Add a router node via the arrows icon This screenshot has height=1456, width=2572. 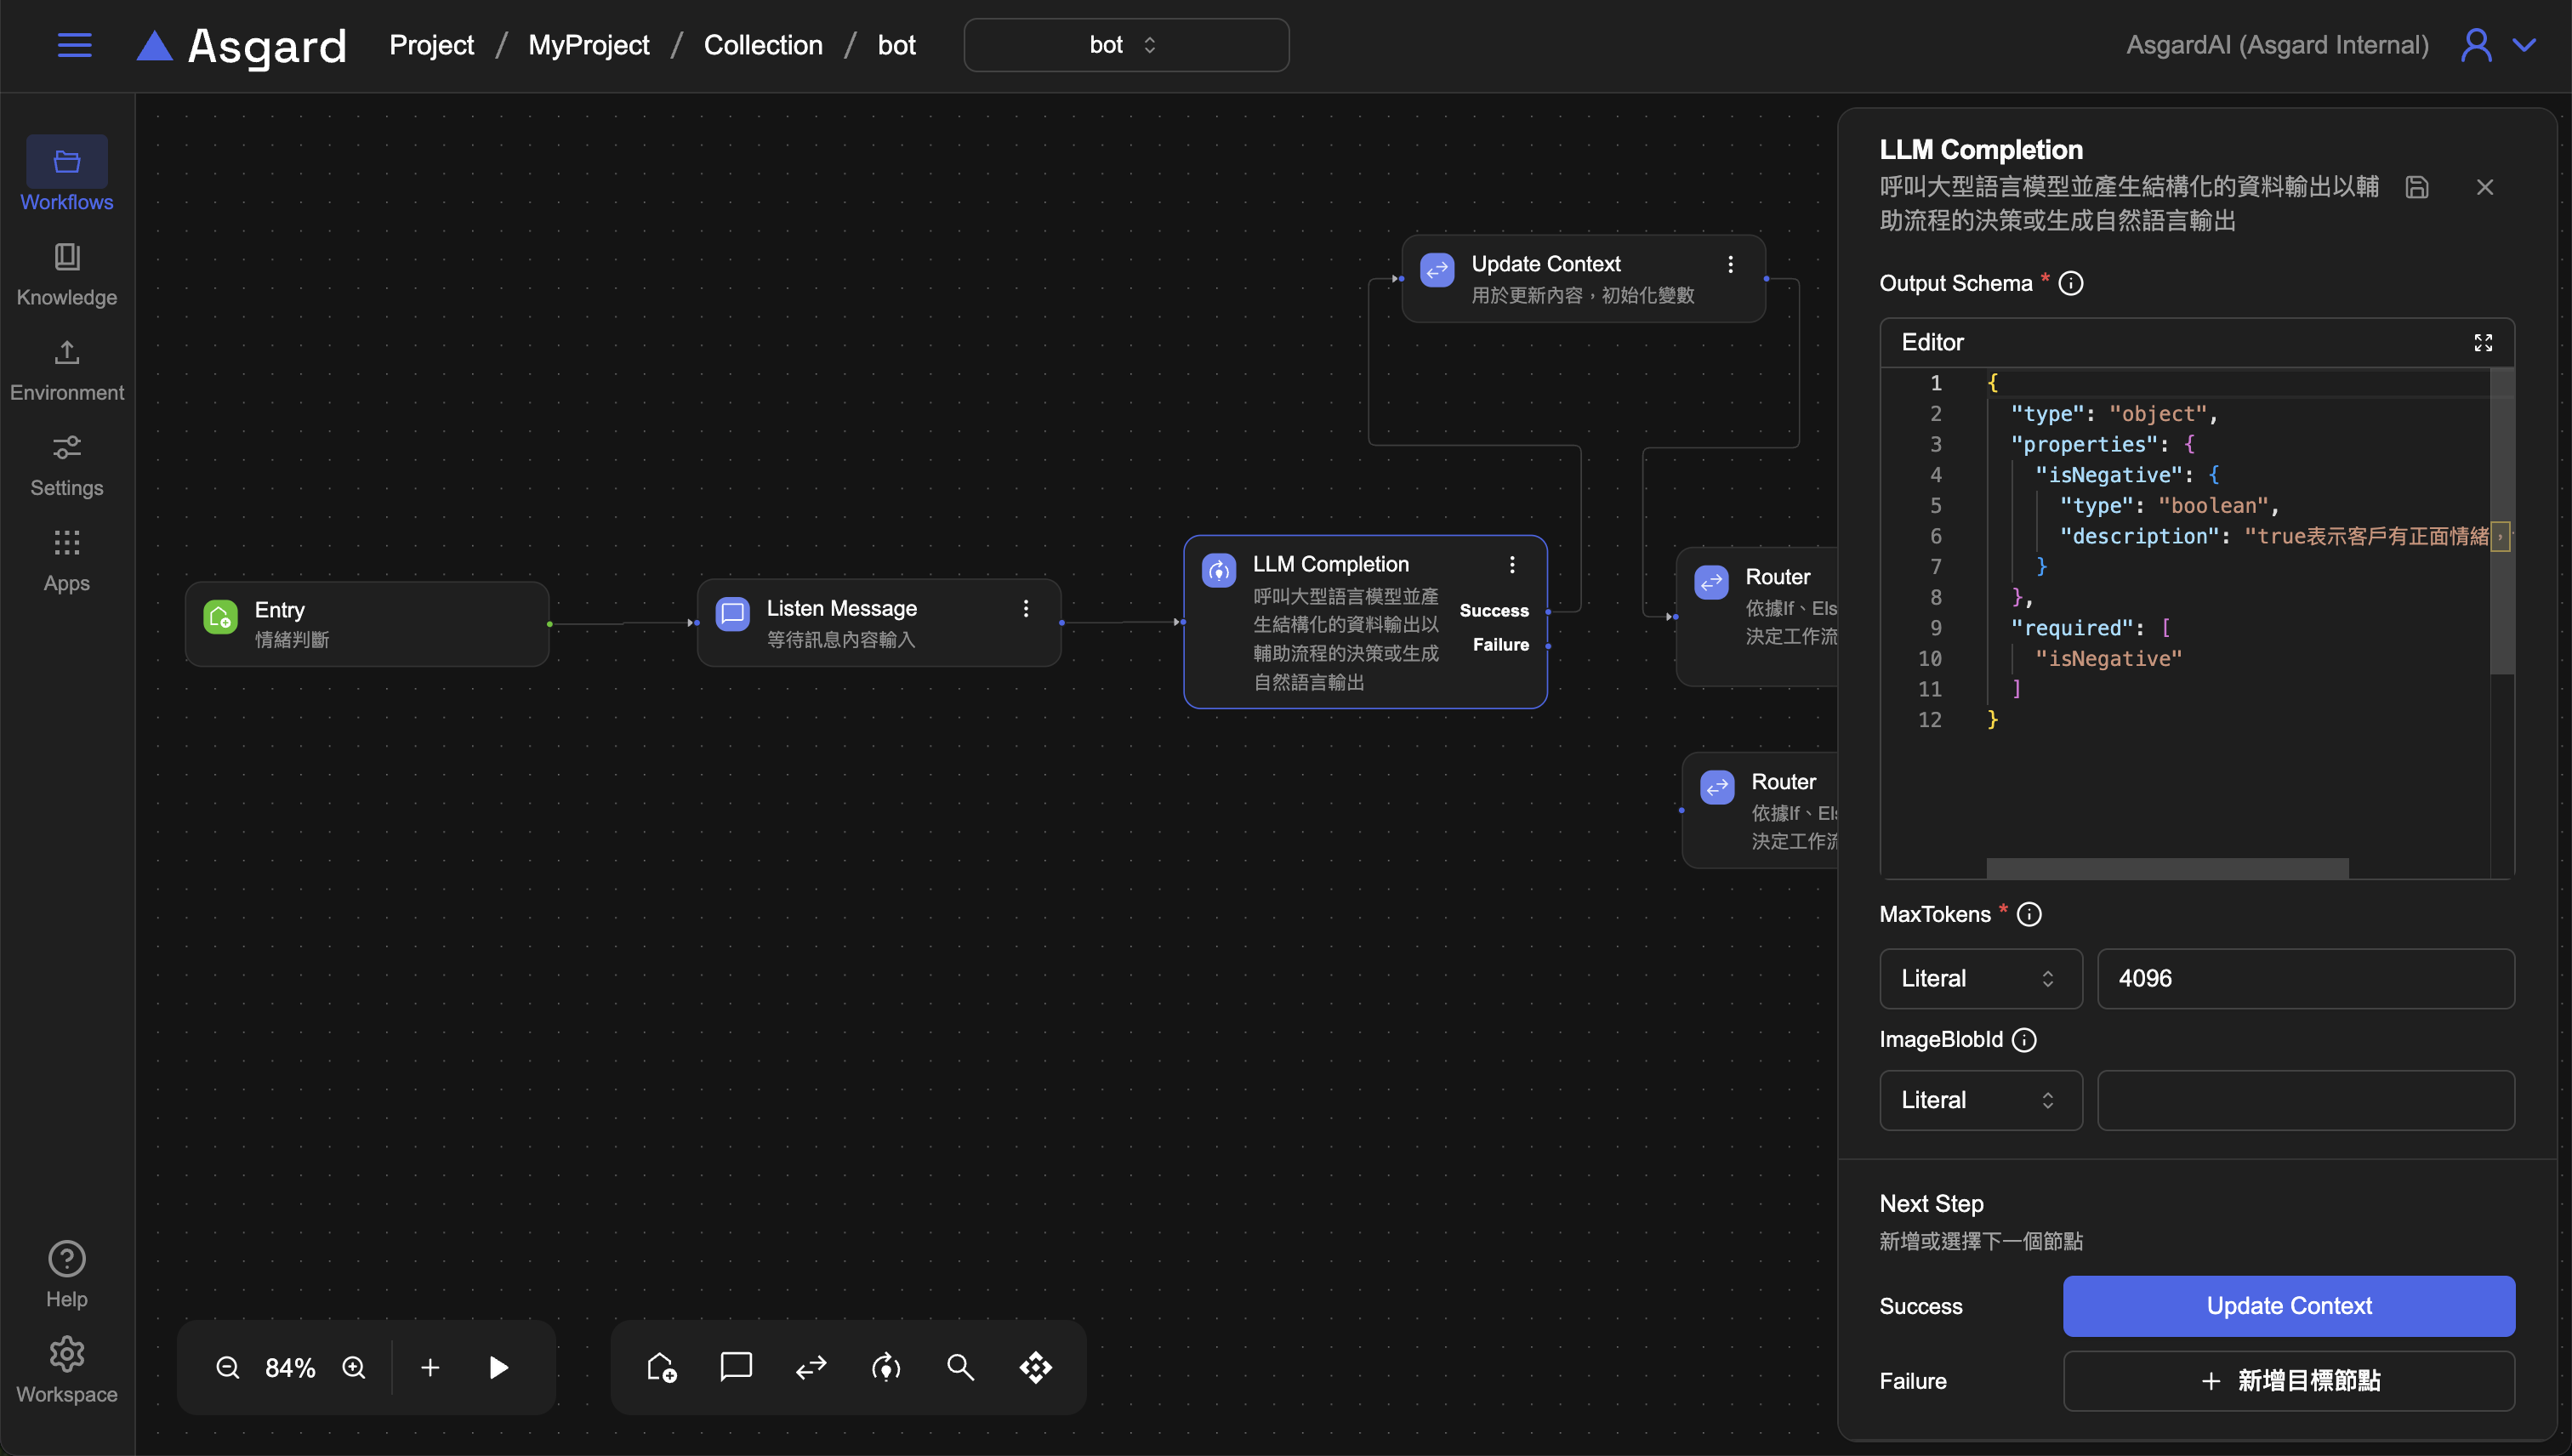[x=811, y=1367]
